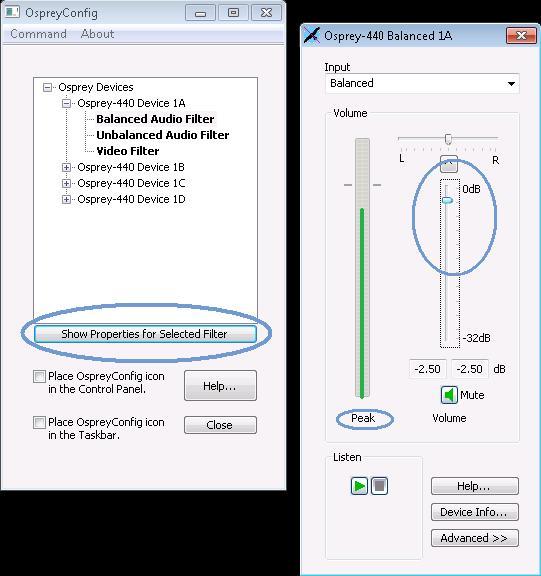Screen dimensions: 541x576
Task: Click the left-right balance slider thumb
Action: tap(448, 139)
